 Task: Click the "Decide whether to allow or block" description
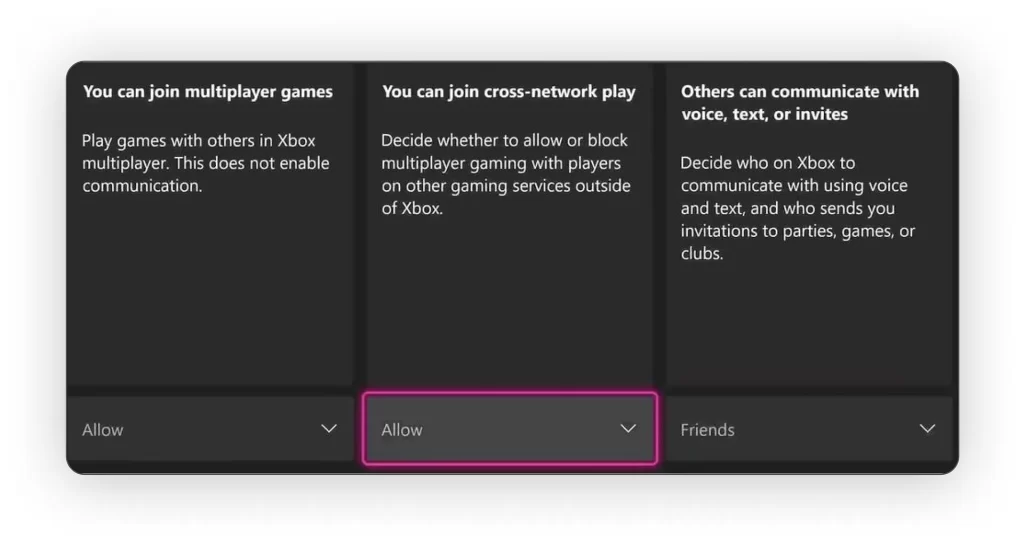click(x=506, y=174)
